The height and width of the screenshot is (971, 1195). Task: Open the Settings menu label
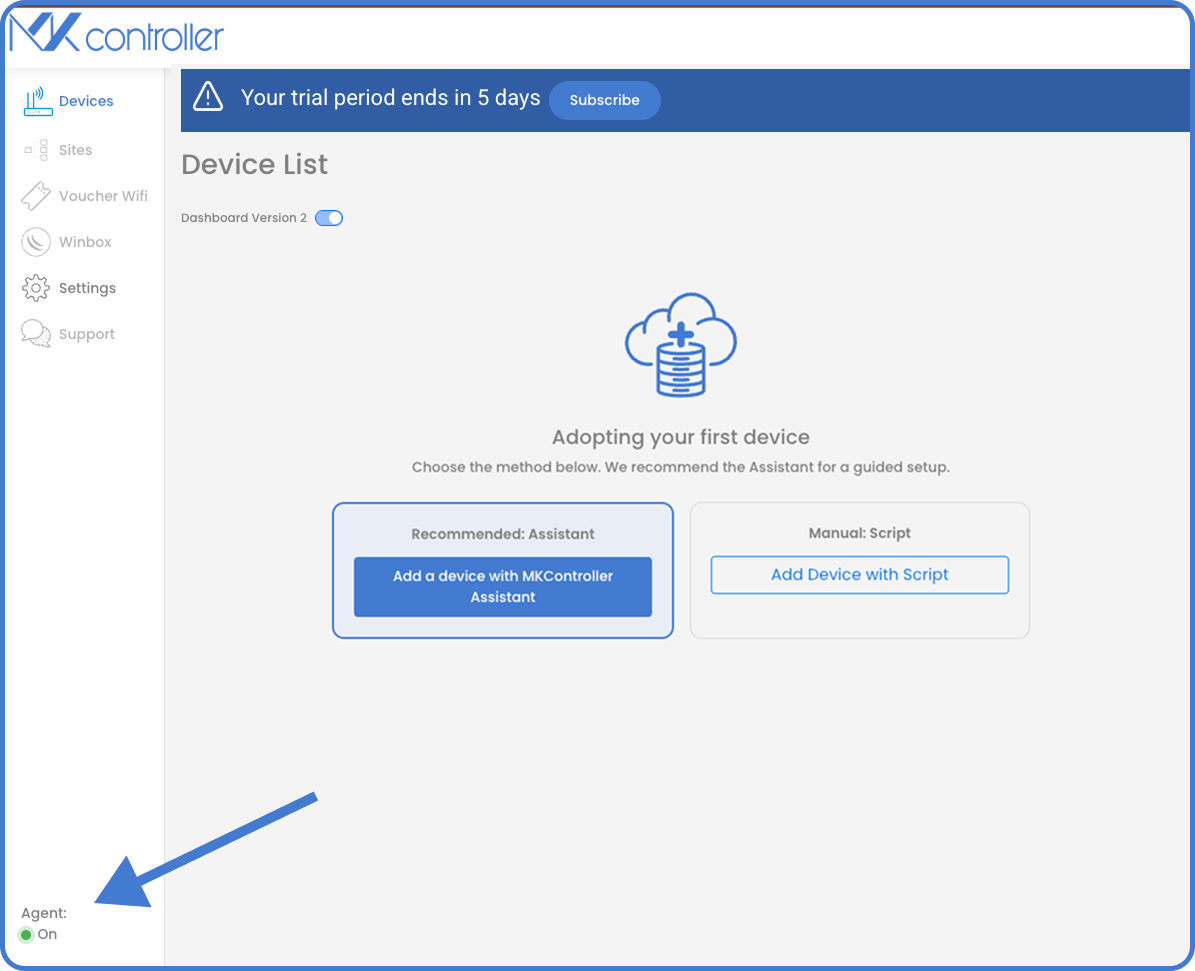pos(87,288)
